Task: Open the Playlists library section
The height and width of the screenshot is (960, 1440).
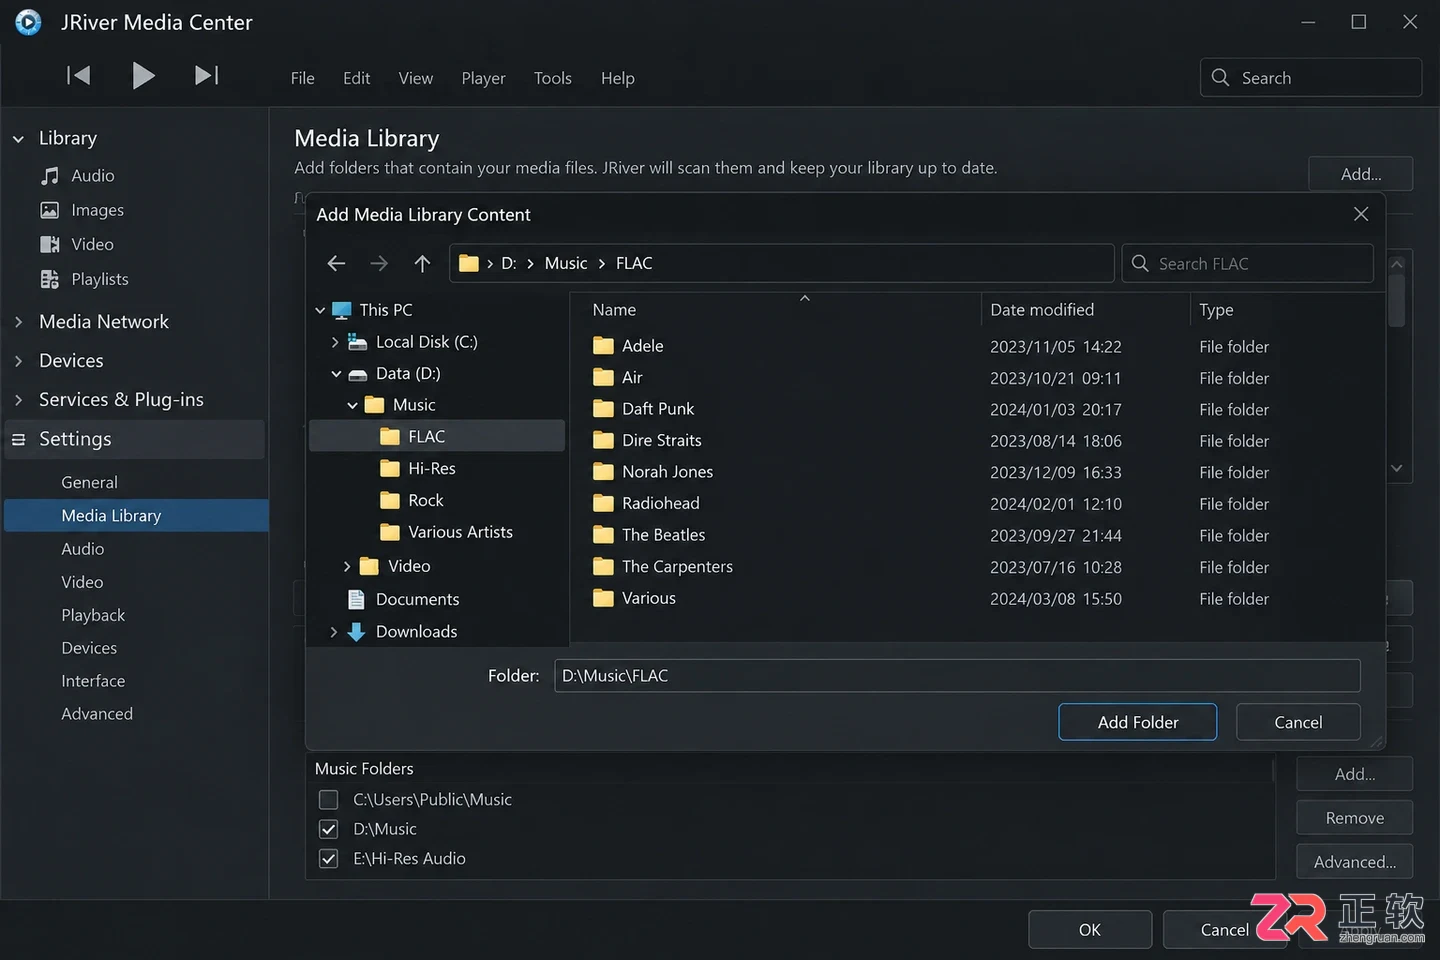Action: (x=85, y=279)
